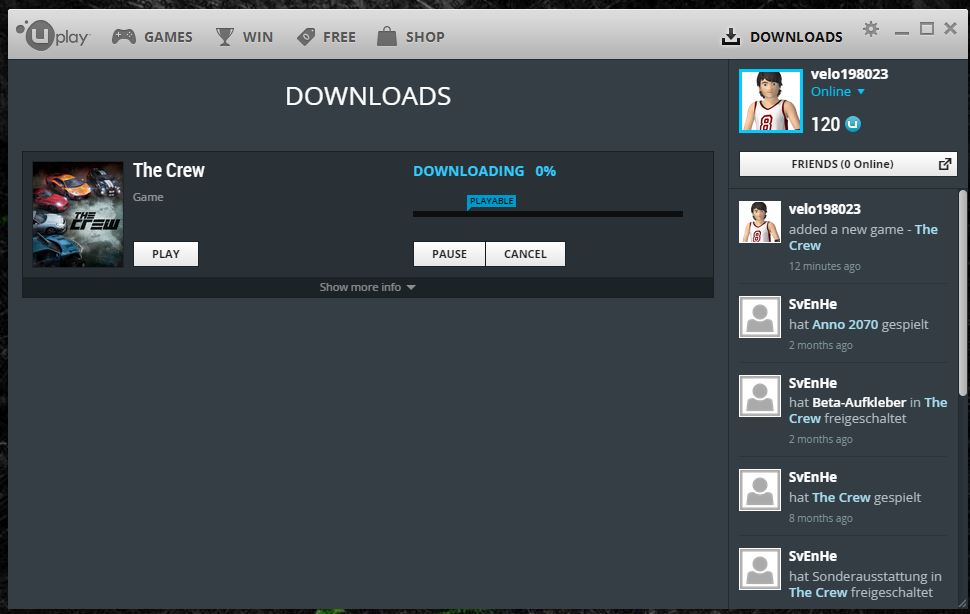
Task: Open the Shop bag icon
Action: click(387, 37)
